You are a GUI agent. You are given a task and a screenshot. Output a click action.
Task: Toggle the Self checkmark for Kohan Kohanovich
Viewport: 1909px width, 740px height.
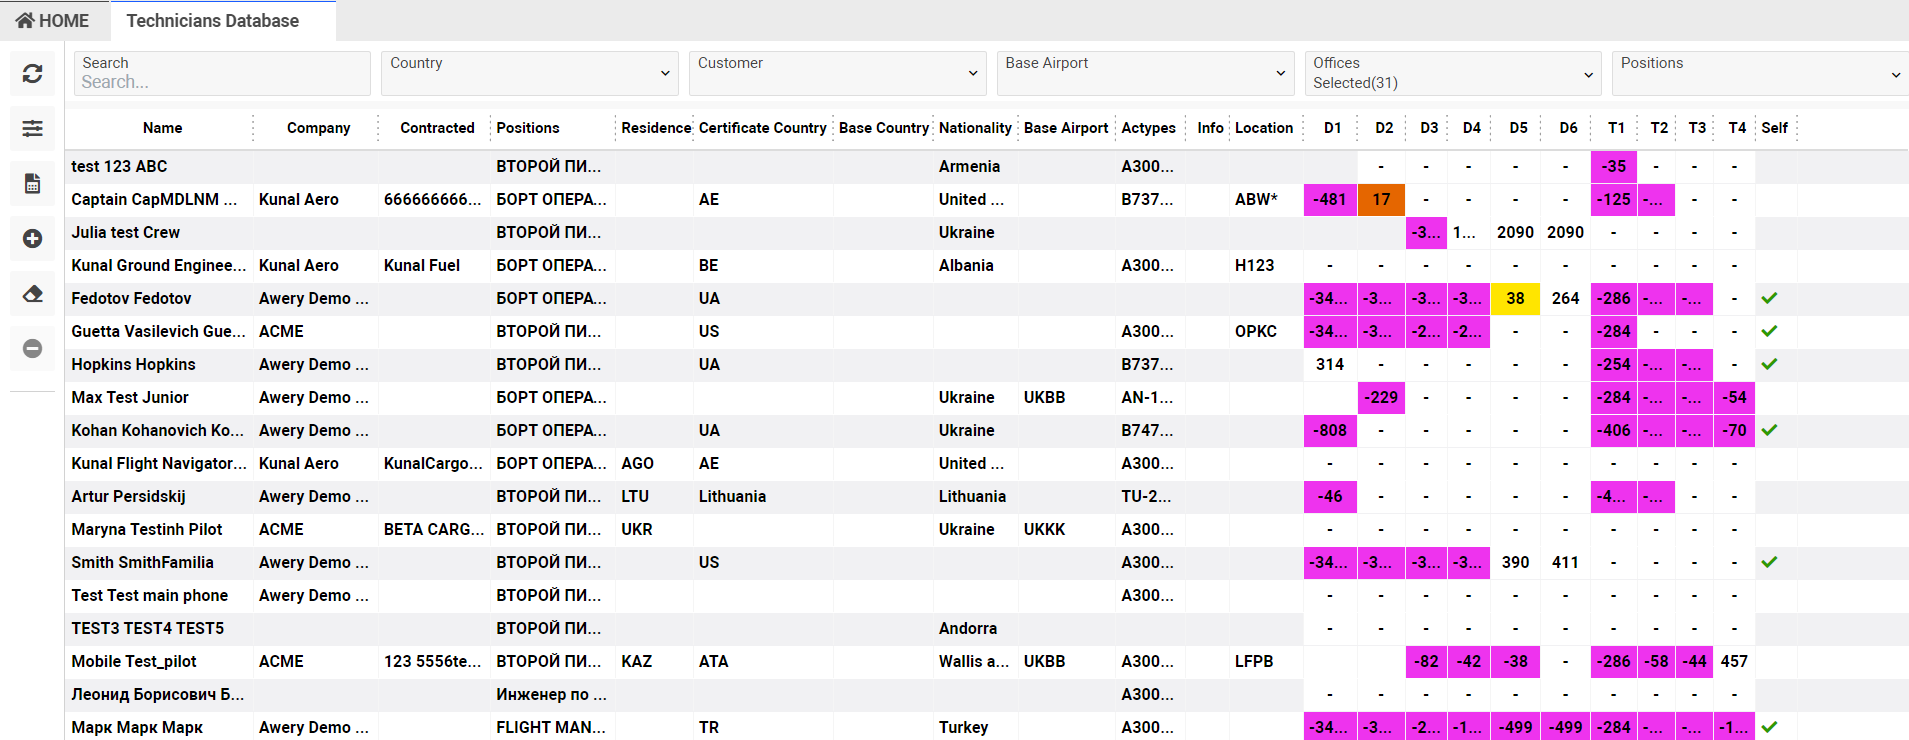point(1769,430)
